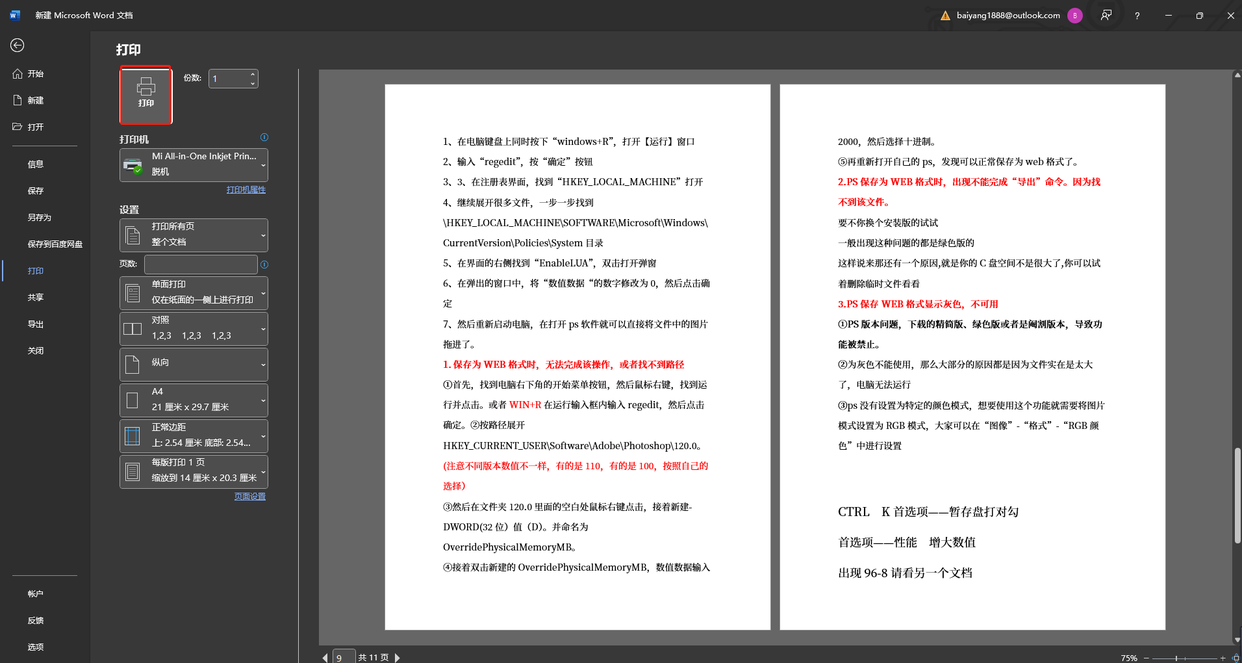
Task: Open the Mi All-in-One printer dropdown
Action: (194, 165)
